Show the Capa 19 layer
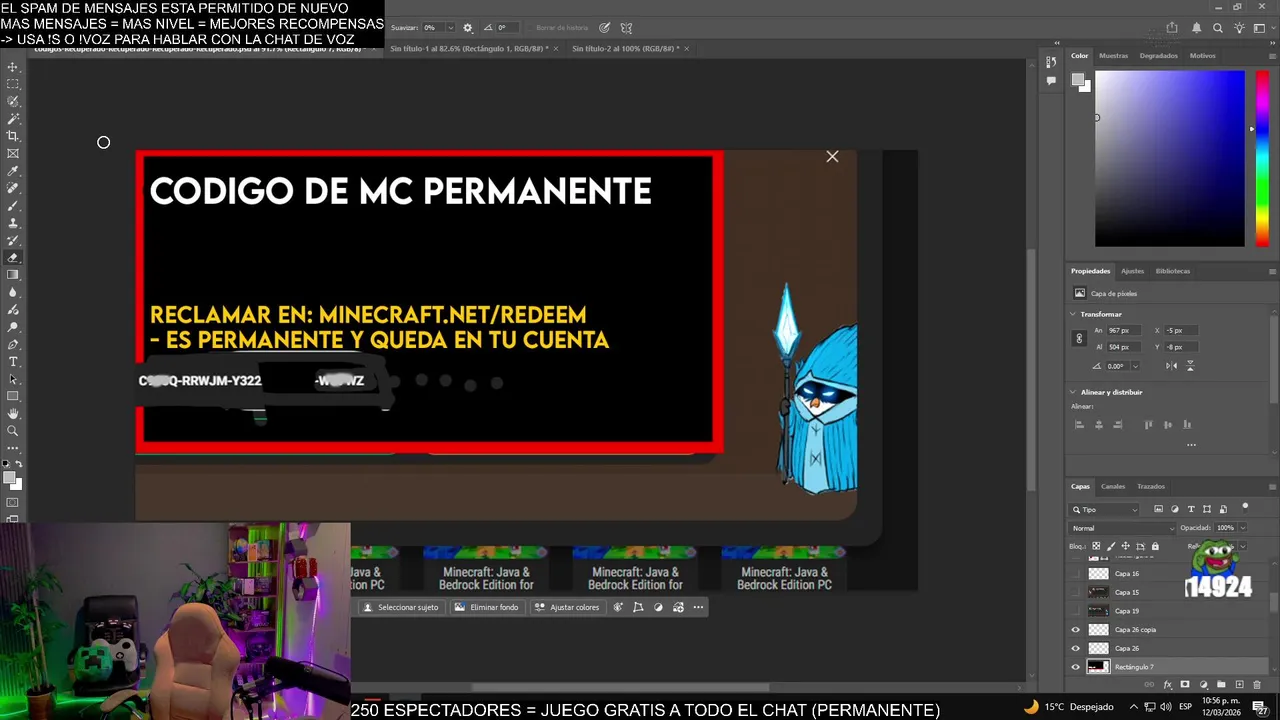Viewport: 1280px width, 720px height. click(1076, 611)
